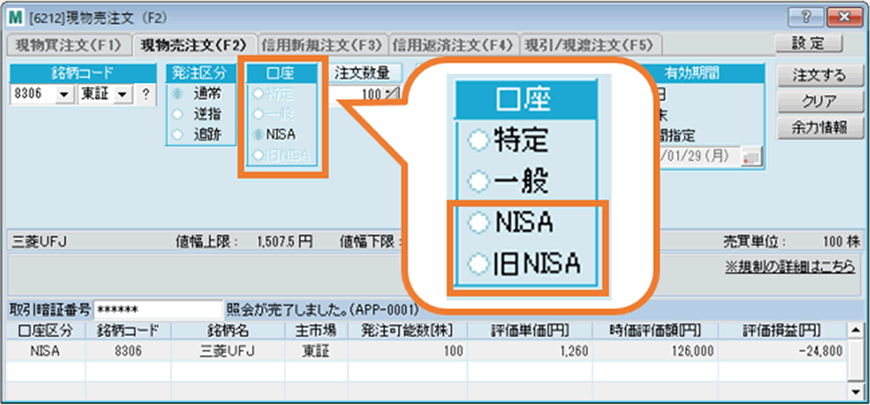Click the 三菱UFJ cell in the holdings table
The height and width of the screenshot is (405, 870).
tap(228, 351)
